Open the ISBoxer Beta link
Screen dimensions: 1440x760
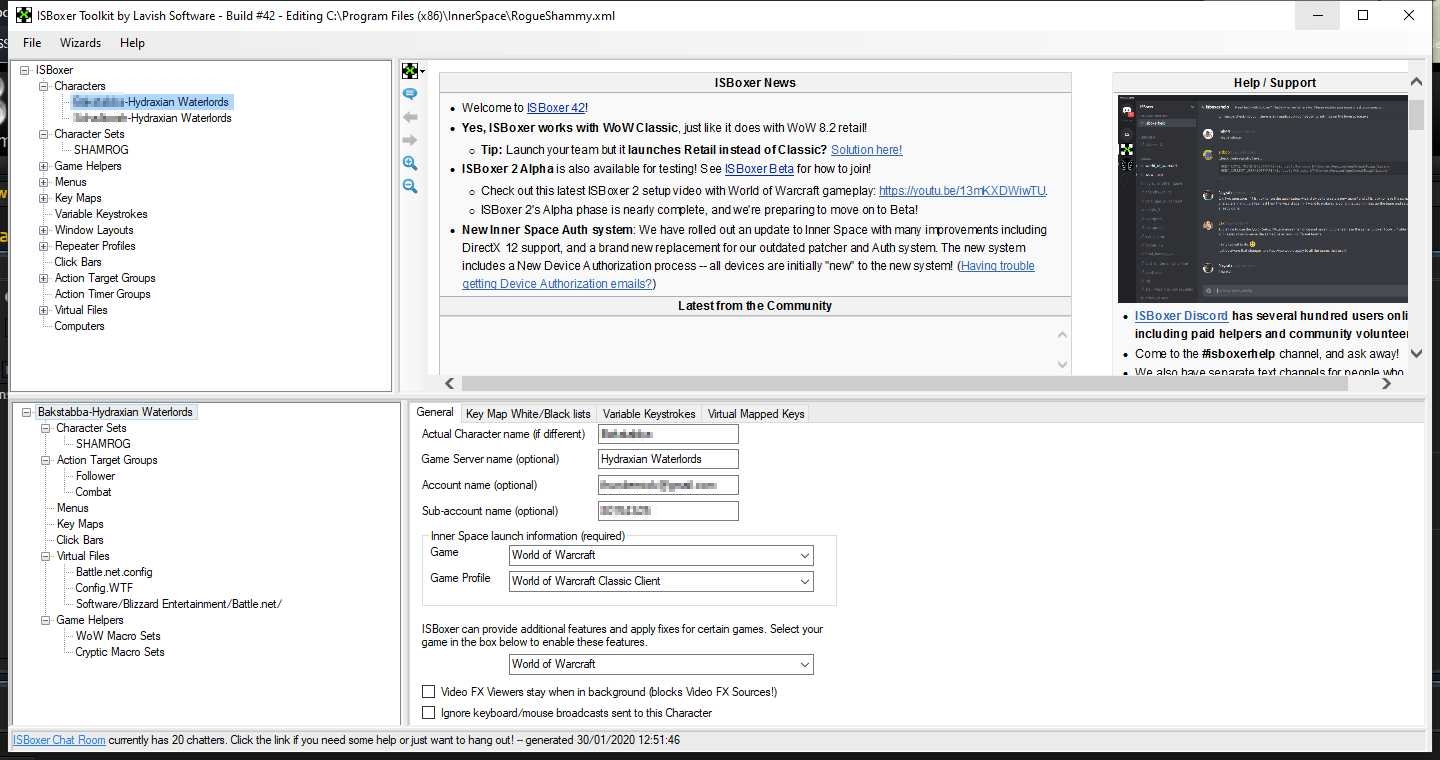click(x=759, y=169)
